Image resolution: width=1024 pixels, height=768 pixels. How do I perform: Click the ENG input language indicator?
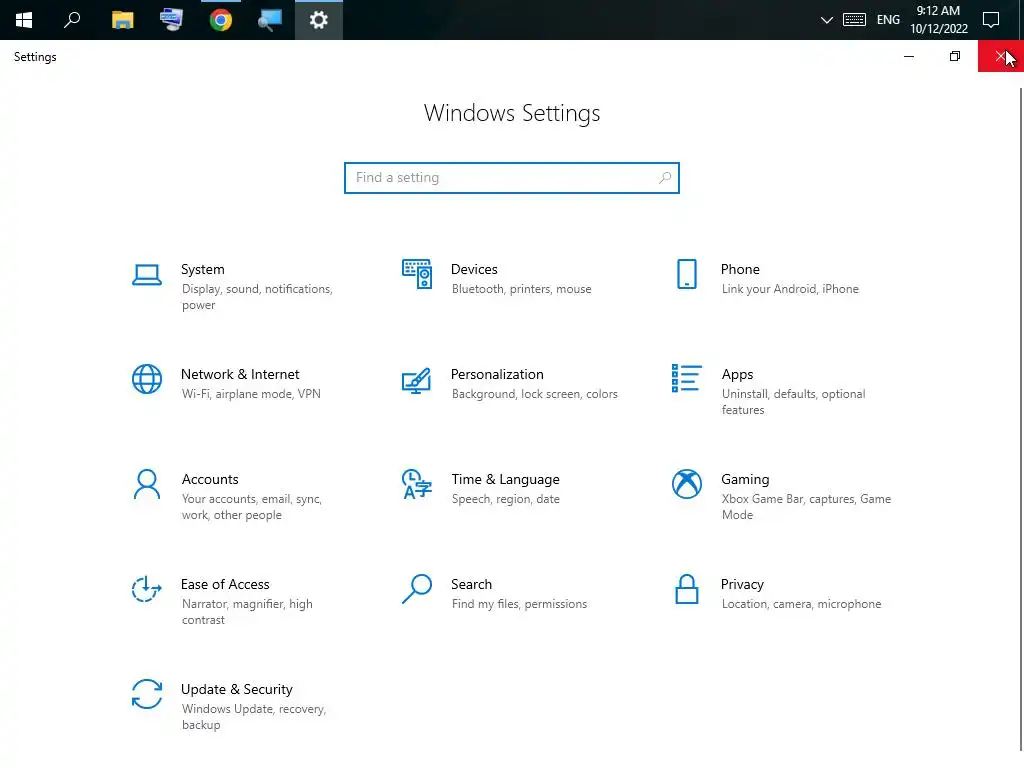888,20
